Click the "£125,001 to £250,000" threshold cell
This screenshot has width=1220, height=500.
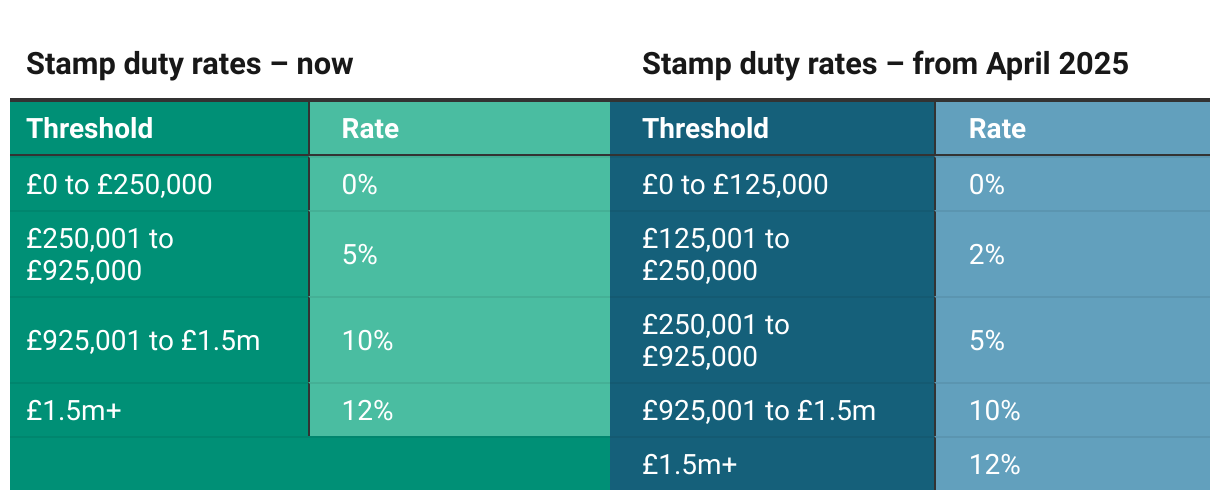tap(715, 254)
